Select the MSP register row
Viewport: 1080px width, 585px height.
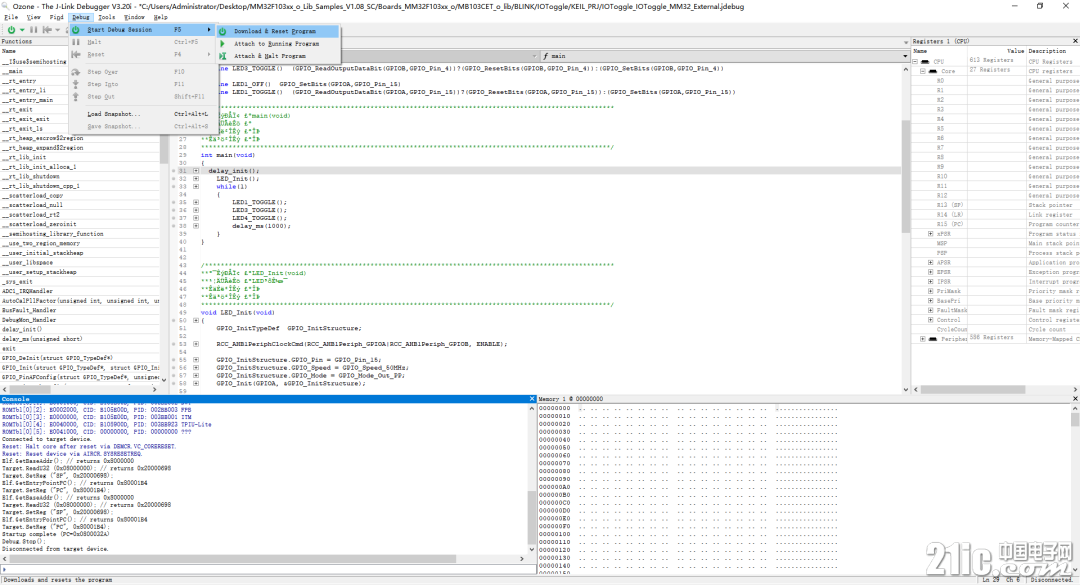995,243
